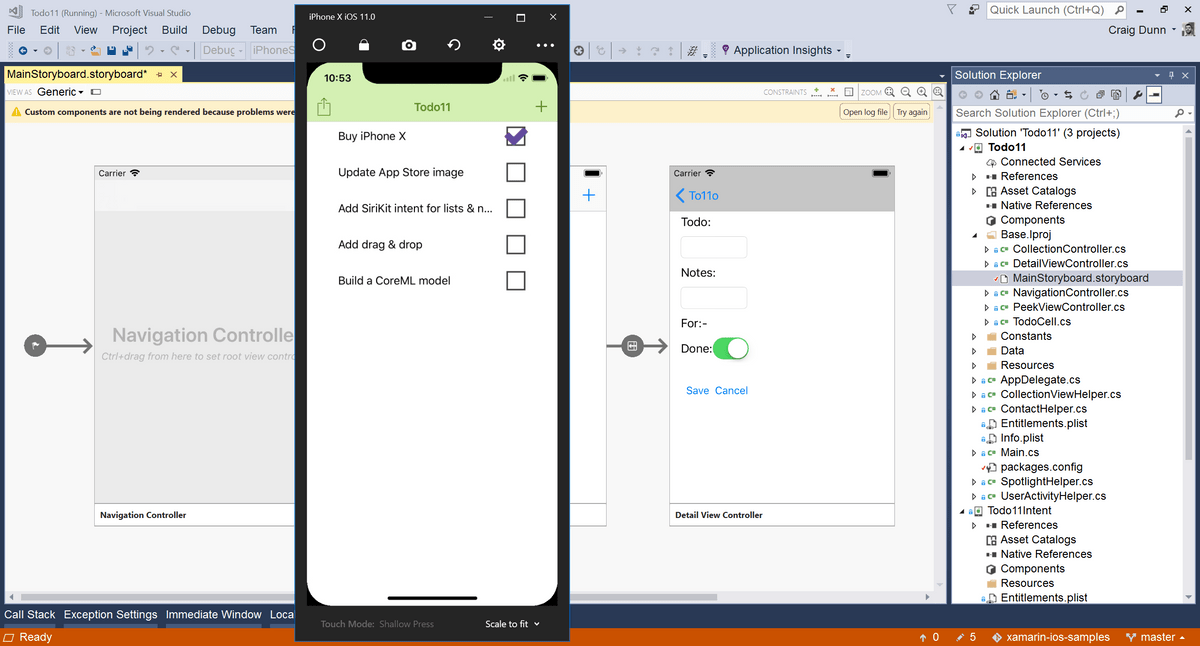
Task: Click the Cancel link in the detail view
Action: click(731, 390)
